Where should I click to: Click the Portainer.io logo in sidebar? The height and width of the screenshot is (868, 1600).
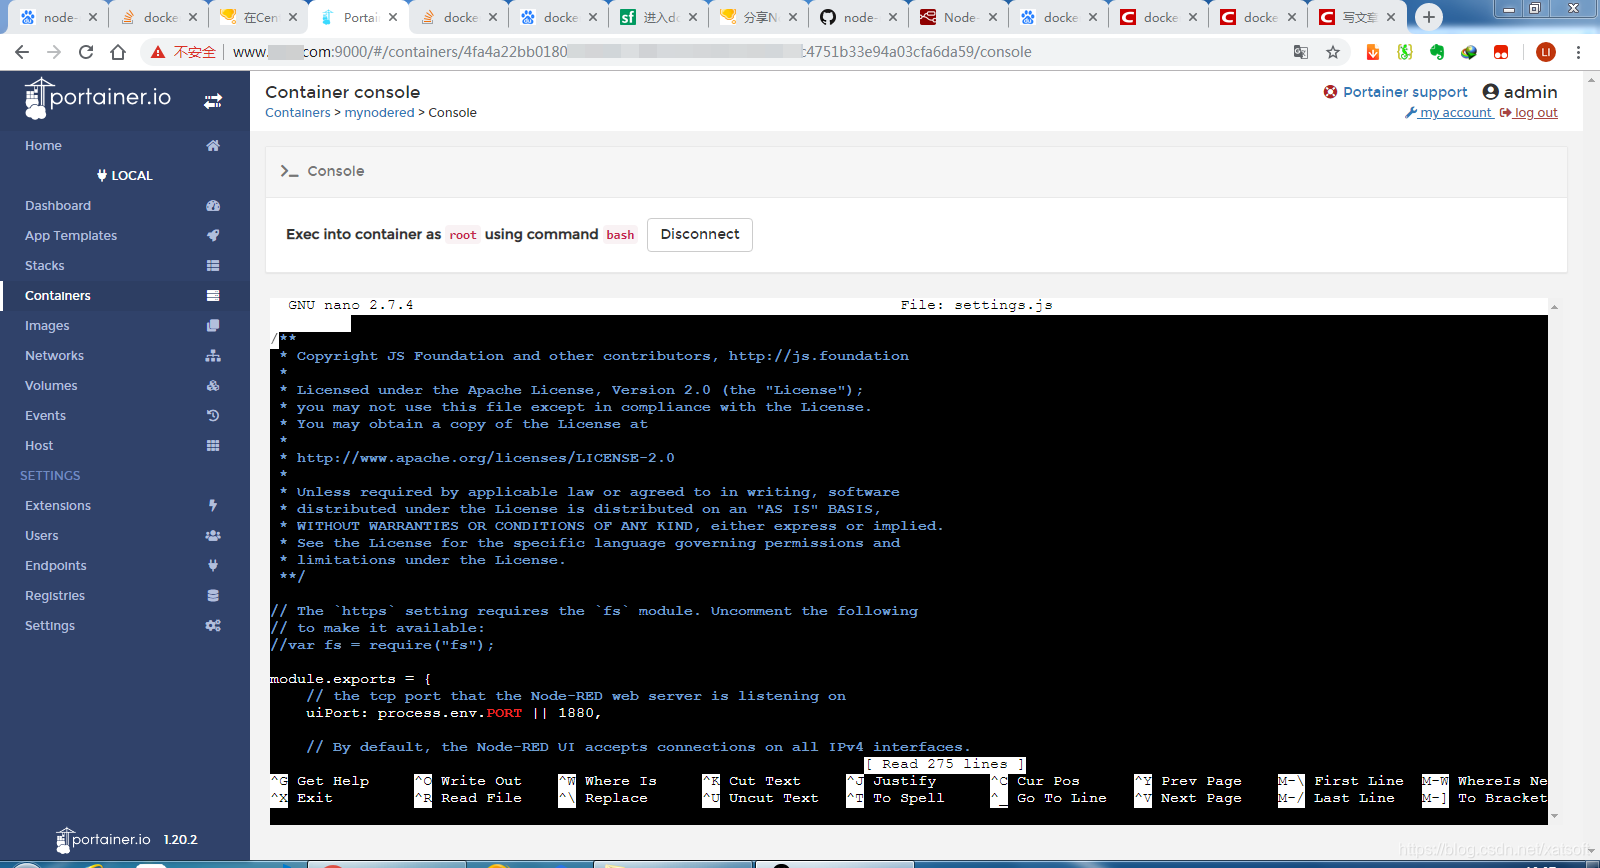(98, 98)
